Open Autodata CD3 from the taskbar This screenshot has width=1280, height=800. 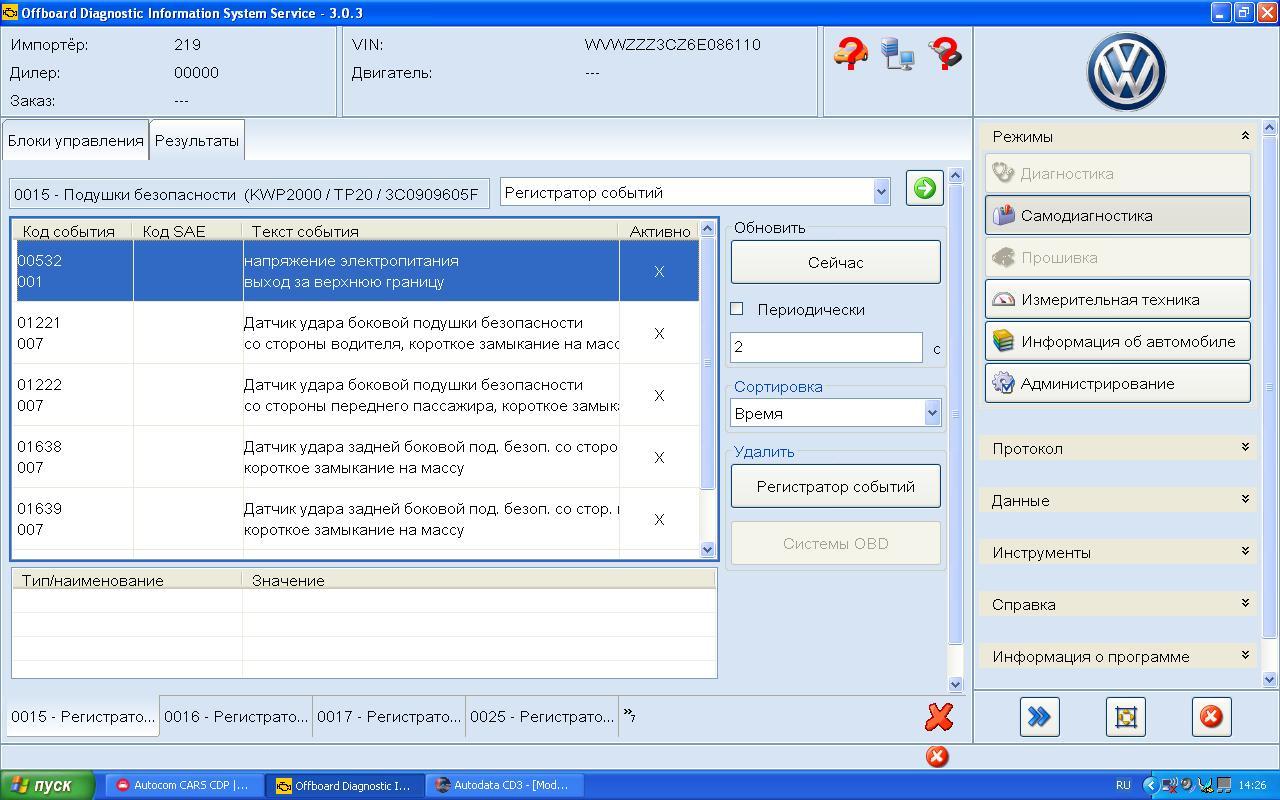(x=504, y=785)
